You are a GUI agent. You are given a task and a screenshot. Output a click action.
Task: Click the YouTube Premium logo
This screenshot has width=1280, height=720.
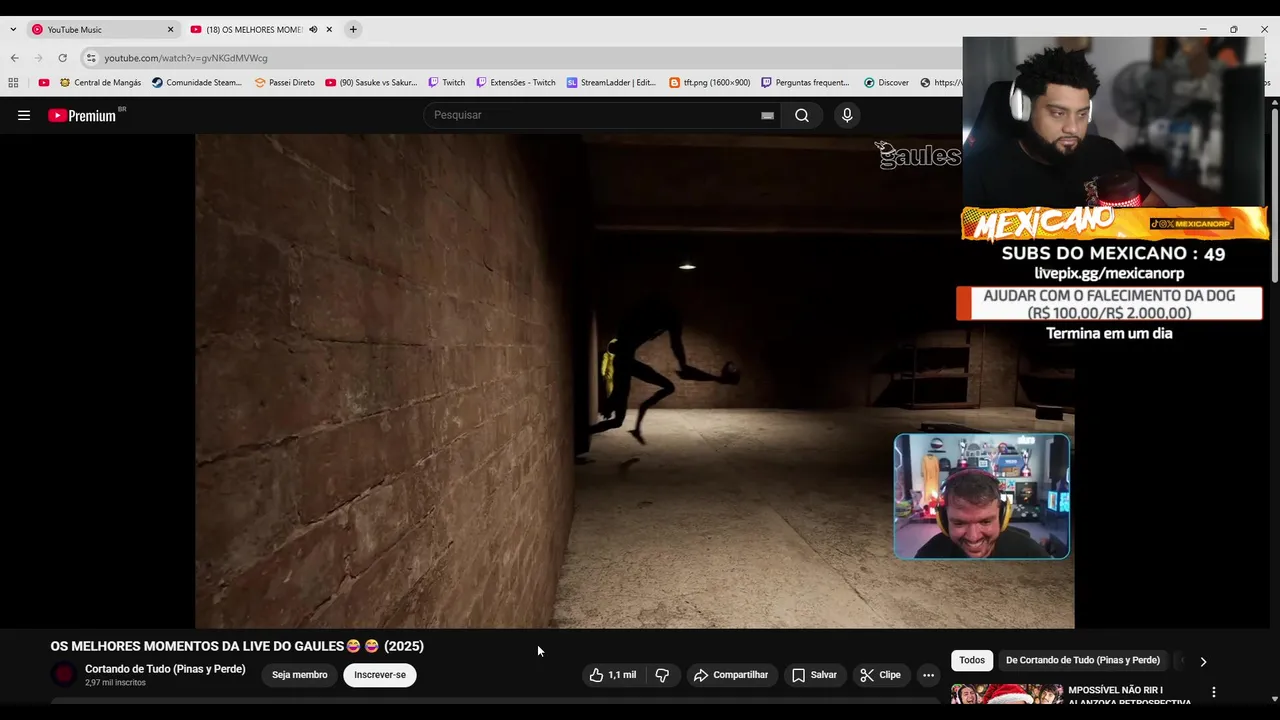point(82,115)
